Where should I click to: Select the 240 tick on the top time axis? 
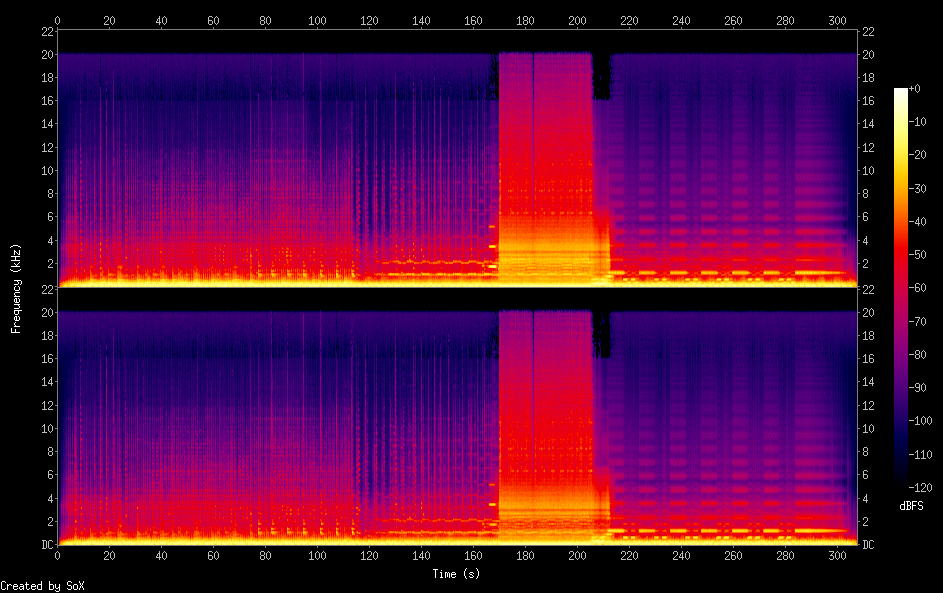[x=681, y=20]
